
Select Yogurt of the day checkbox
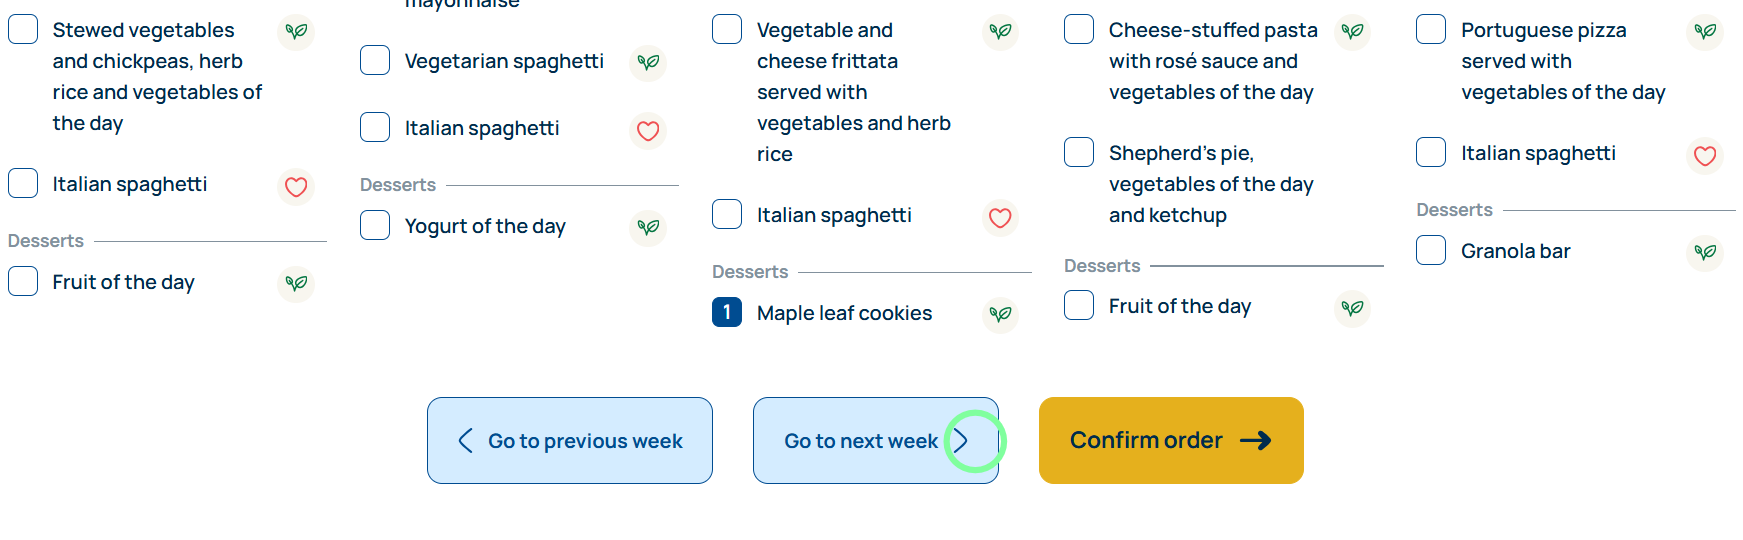click(x=375, y=225)
